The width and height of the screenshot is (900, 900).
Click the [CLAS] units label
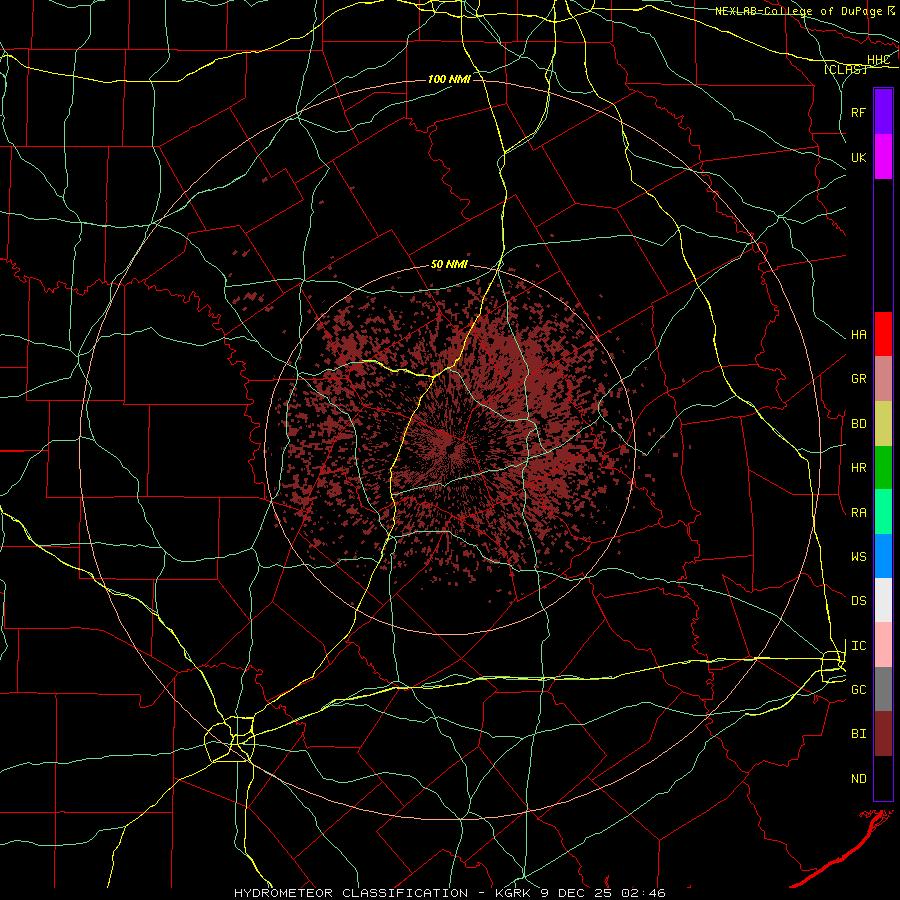[845, 69]
